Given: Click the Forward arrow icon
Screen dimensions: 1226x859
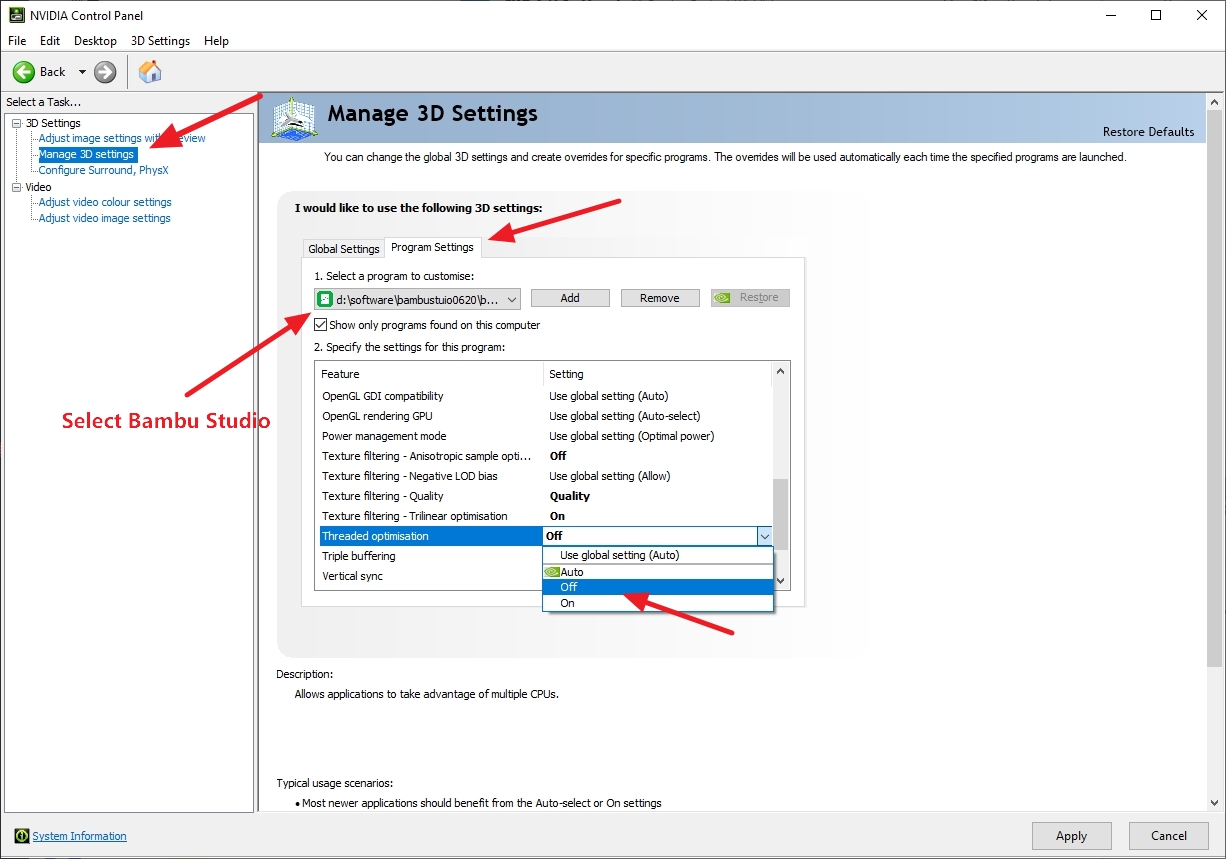Looking at the screenshot, I should click(x=105, y=72).
